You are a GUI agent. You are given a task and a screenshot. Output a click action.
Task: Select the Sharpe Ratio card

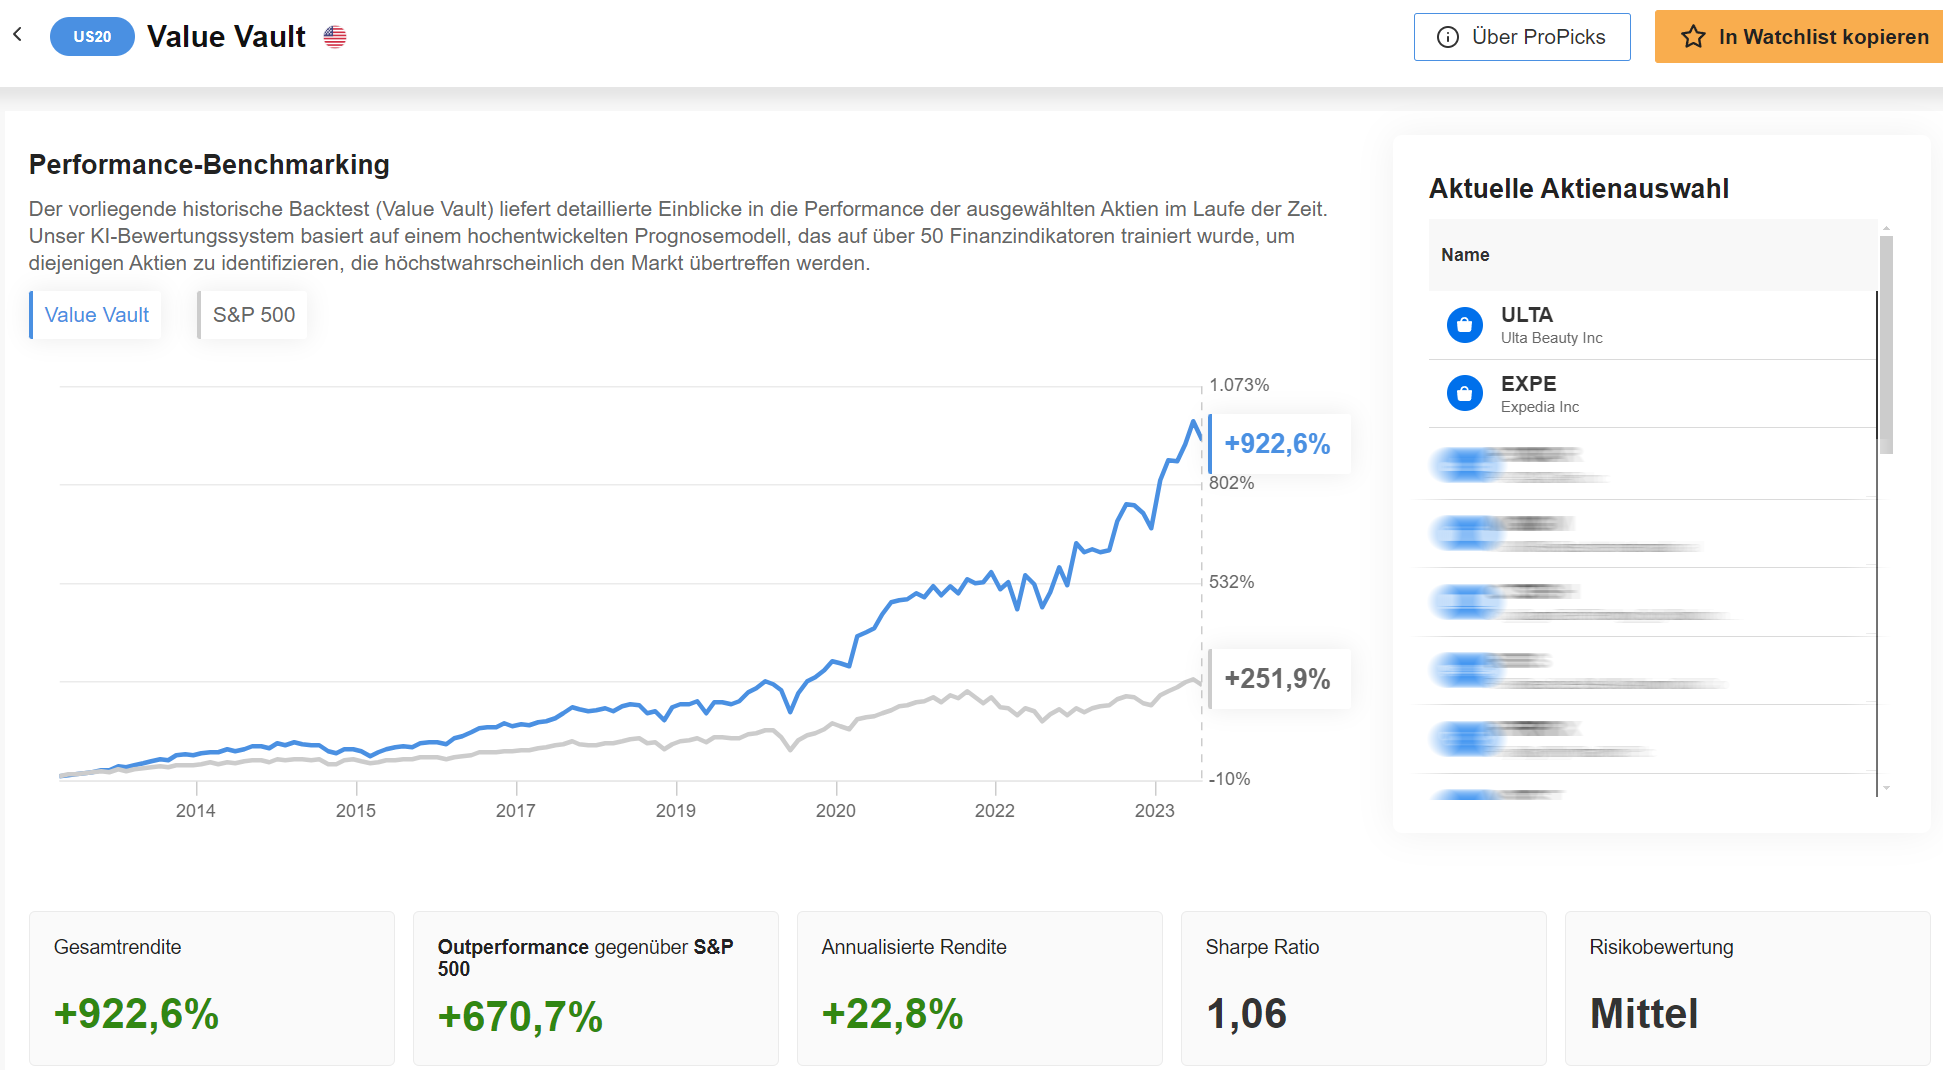(x=1364, y=988)
